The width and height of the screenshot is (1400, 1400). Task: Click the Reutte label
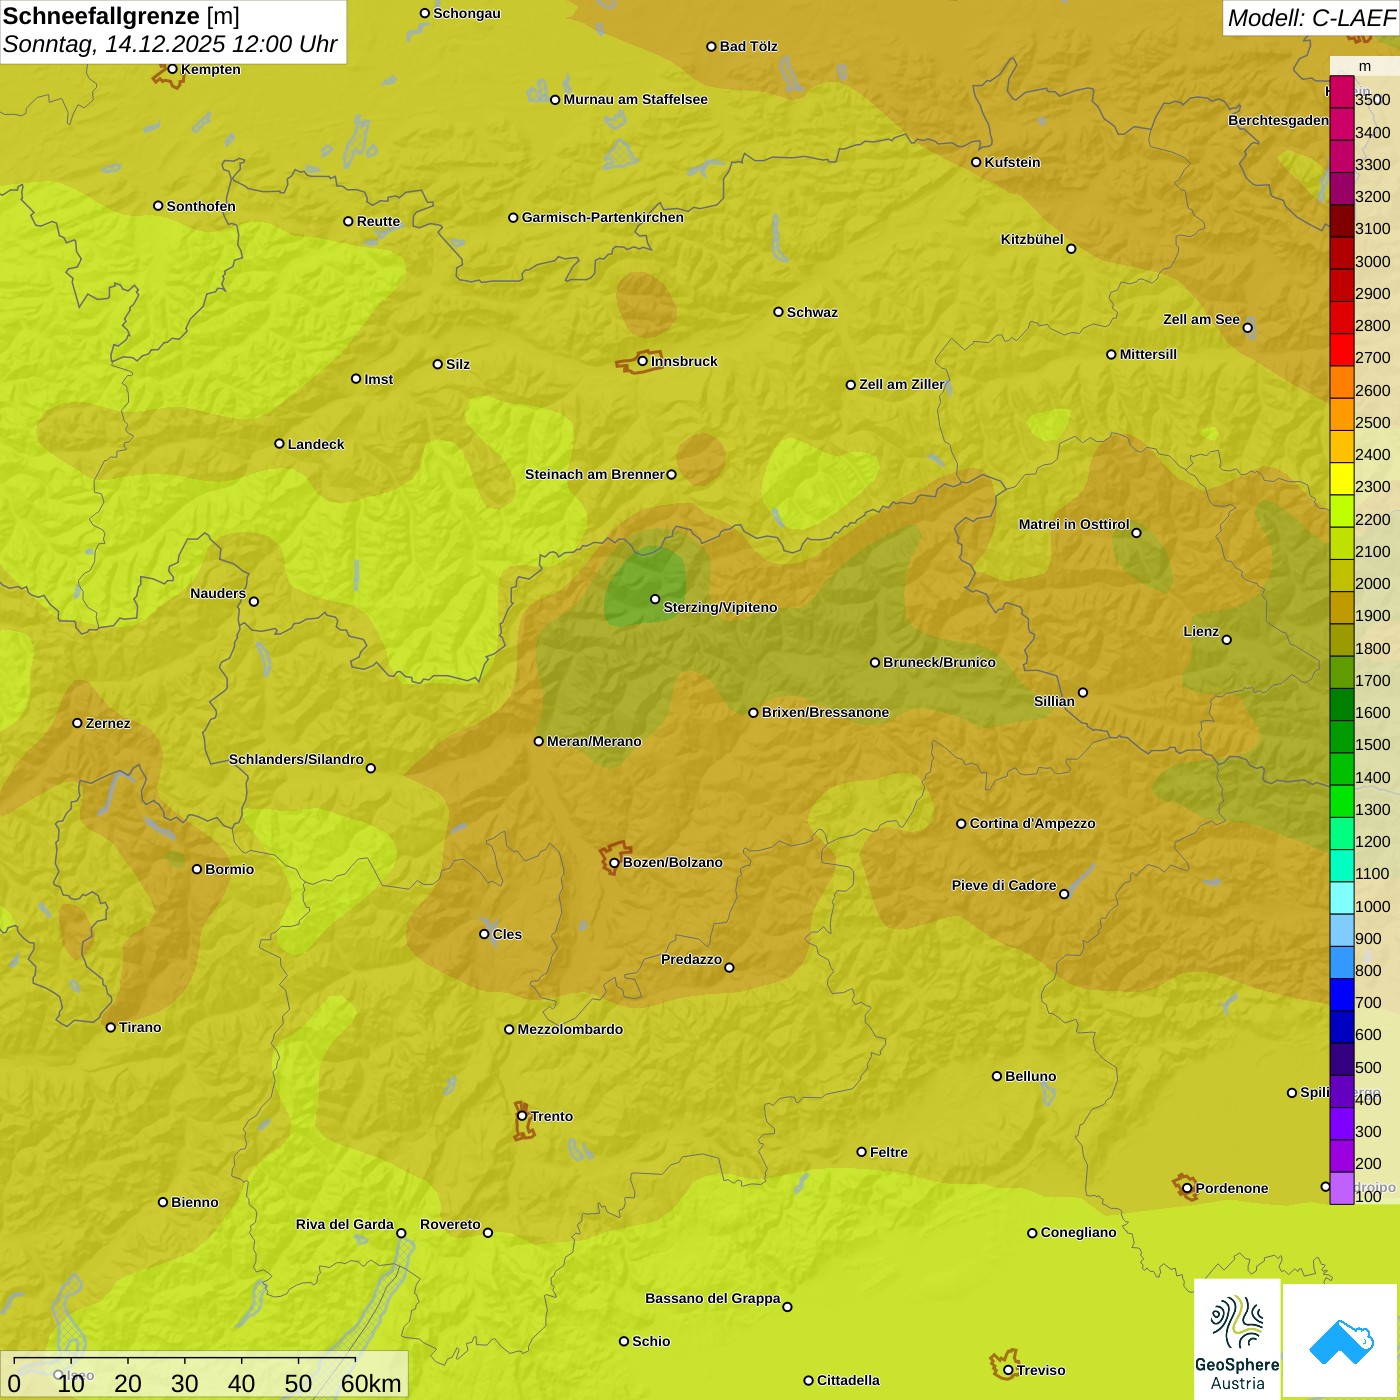(x=378, y=221)
